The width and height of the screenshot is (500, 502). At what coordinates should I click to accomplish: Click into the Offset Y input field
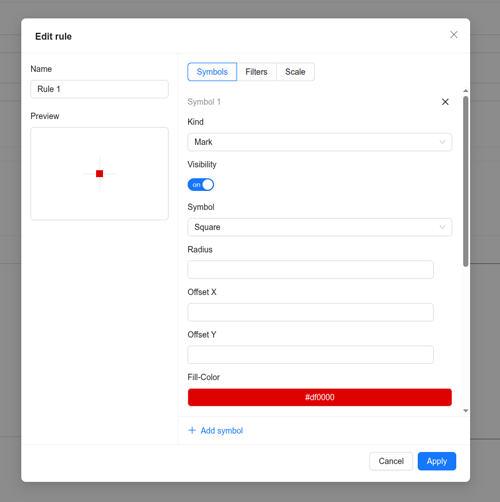pos(310,355)
